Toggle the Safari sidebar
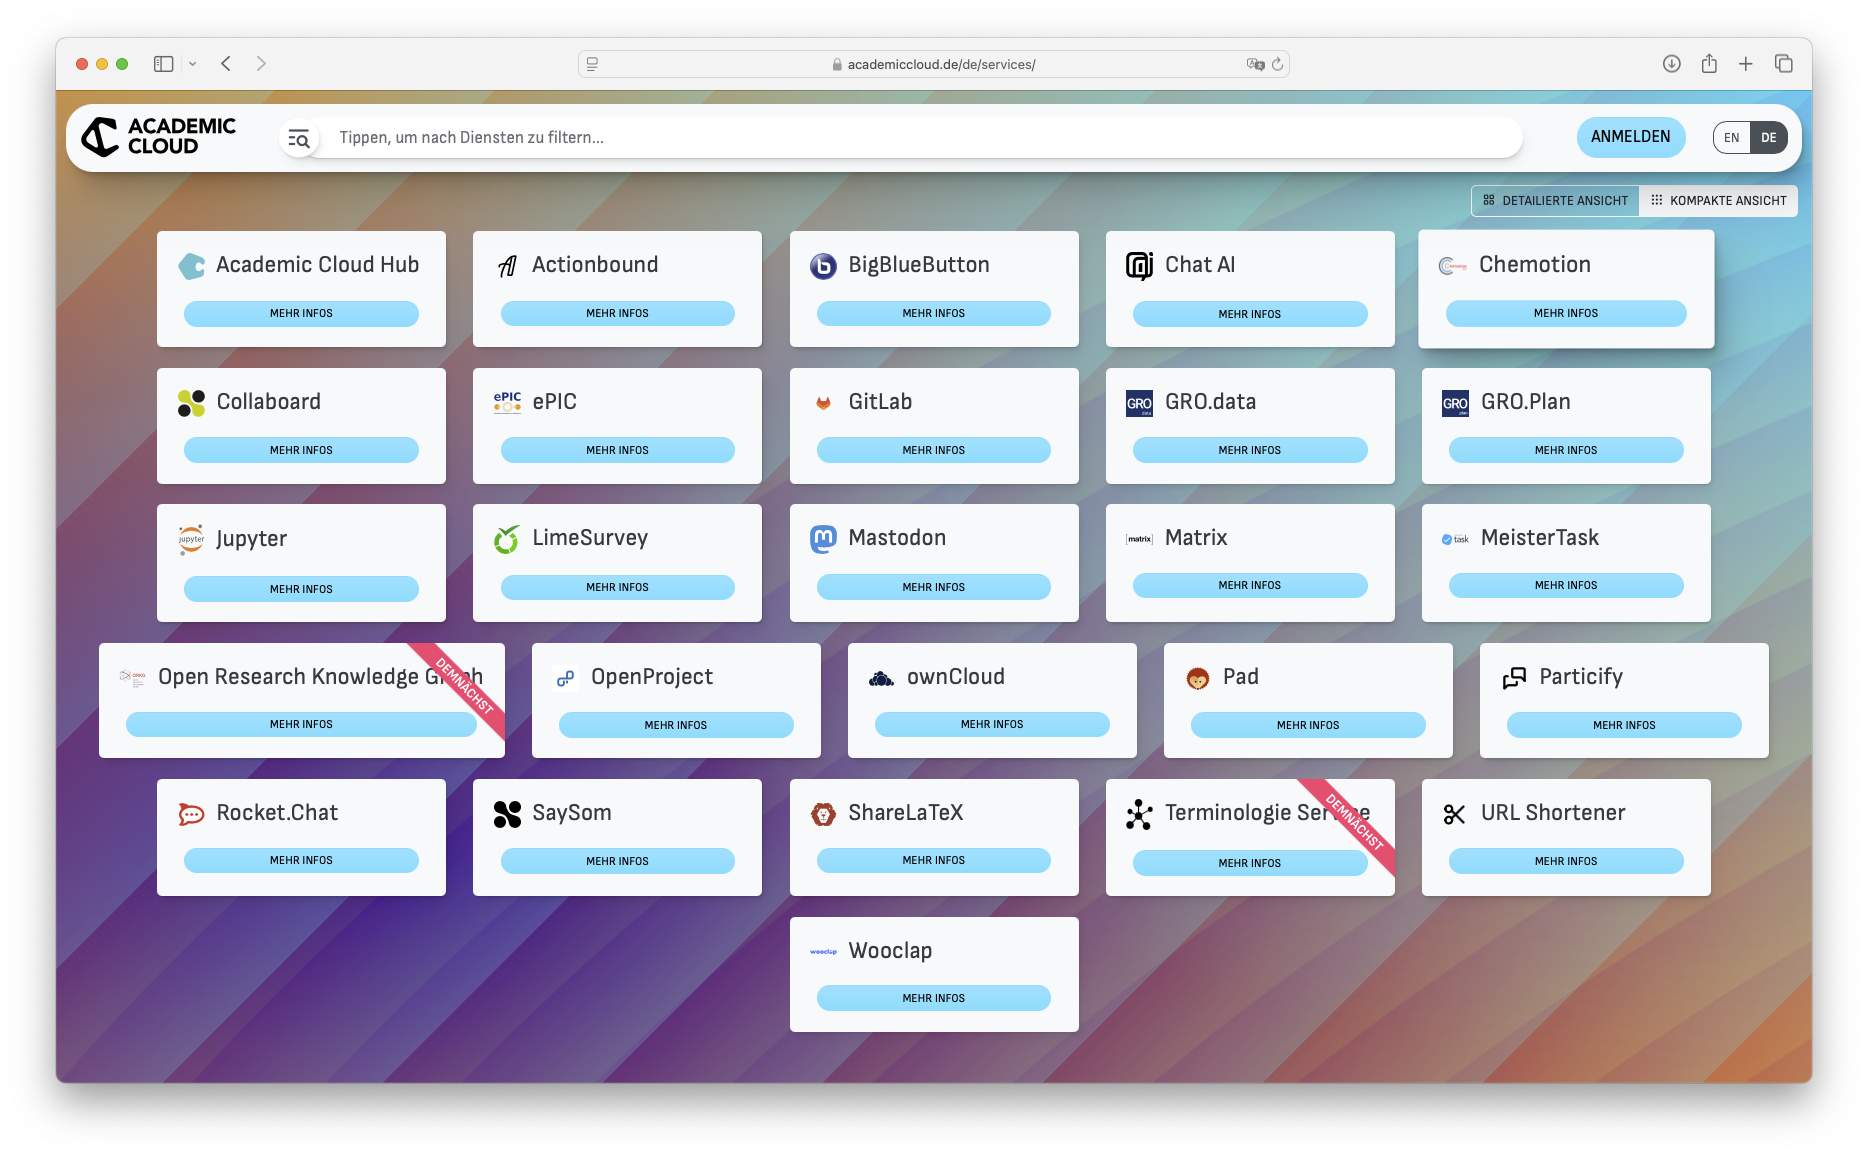This screenshot has width=1868, height=1157. [161, 63]
